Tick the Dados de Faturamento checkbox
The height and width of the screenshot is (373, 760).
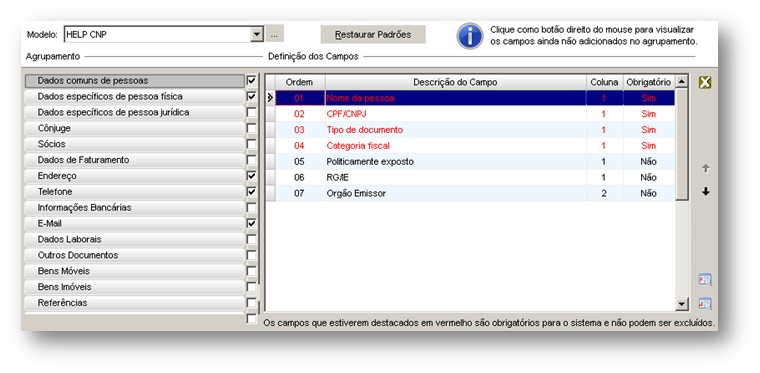(251, 160)
